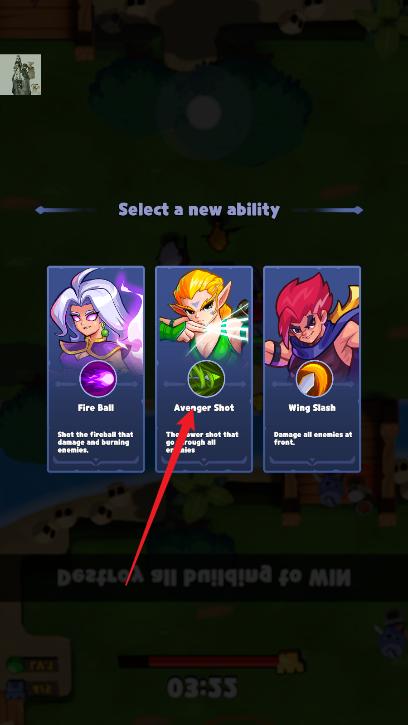Click the 03:52 countdown timer
The width and height of the screenshot is (408, 725).
[x=202, y=688]
